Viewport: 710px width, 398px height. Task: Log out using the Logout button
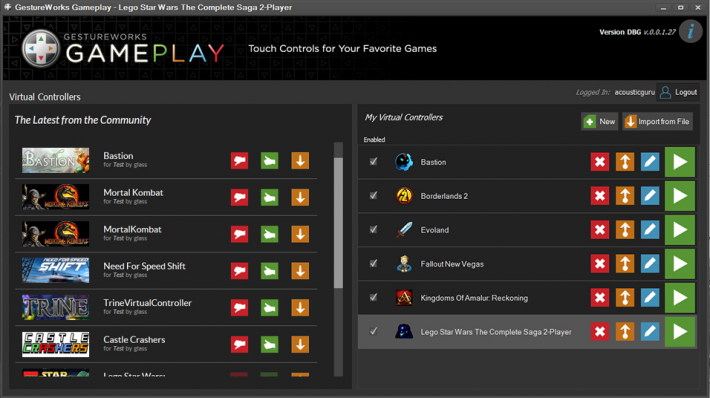(678, 92)
